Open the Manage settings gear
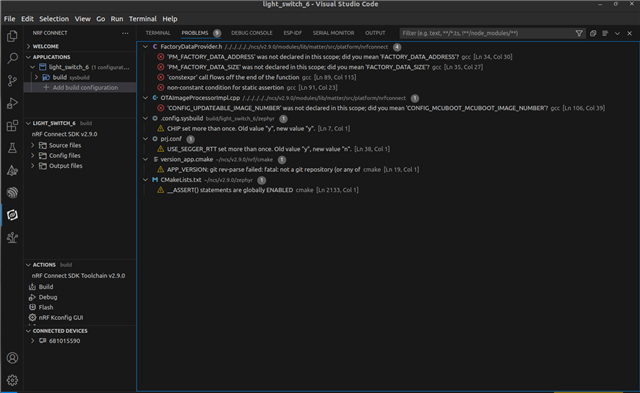 pyautogui.click(x=12, y=380)
